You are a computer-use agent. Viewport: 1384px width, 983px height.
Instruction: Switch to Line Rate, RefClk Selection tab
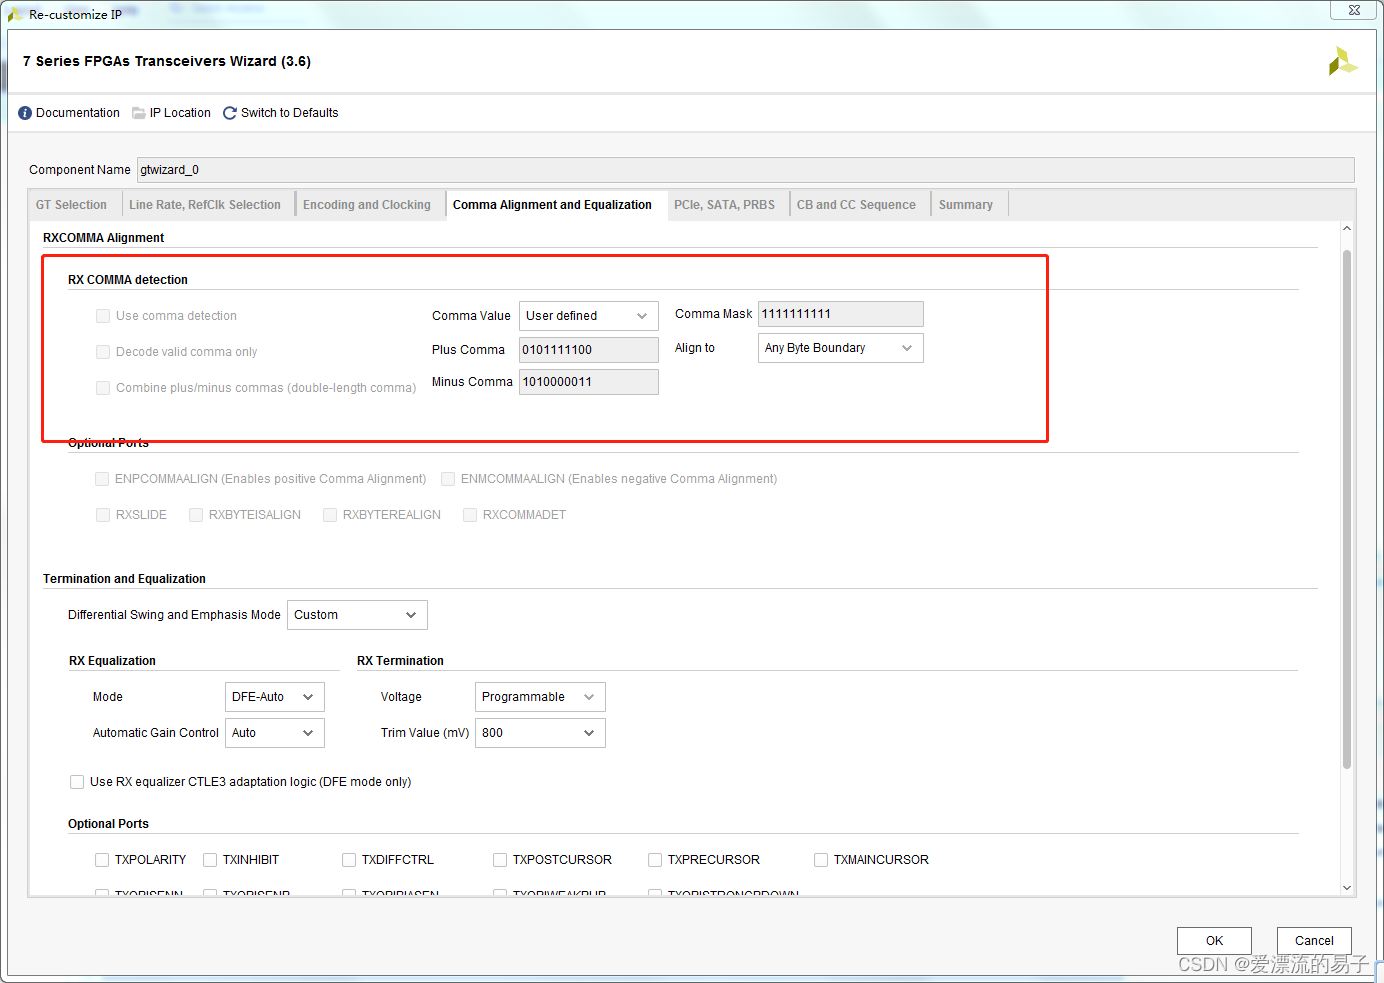205,205
